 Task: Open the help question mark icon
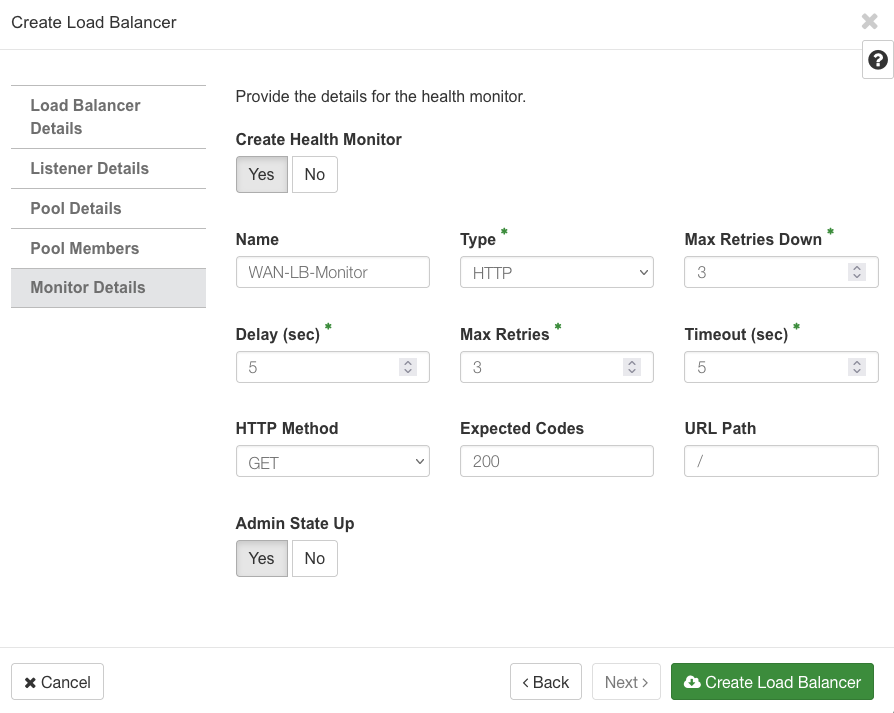pos(877,60)
